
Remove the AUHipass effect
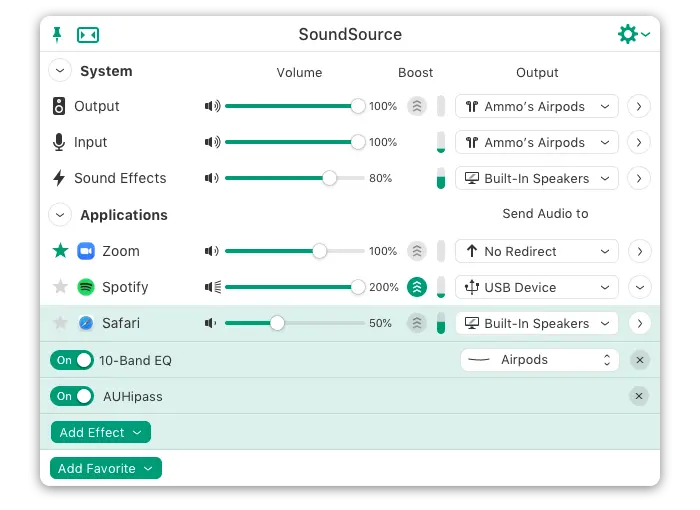click(x=639, y=396)
